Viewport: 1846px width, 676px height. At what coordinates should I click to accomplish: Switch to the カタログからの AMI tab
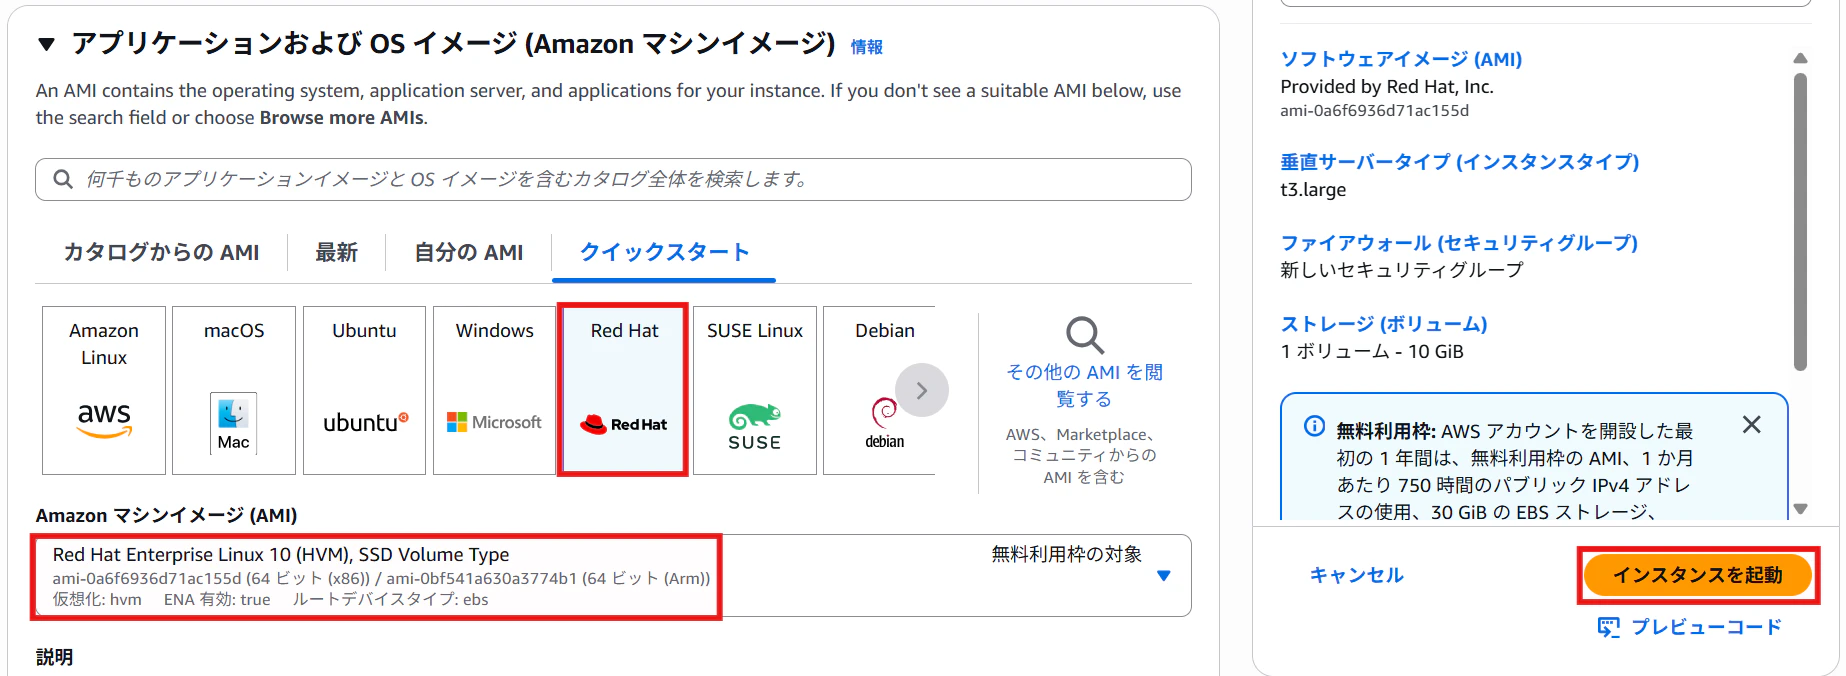pos(161,252)
